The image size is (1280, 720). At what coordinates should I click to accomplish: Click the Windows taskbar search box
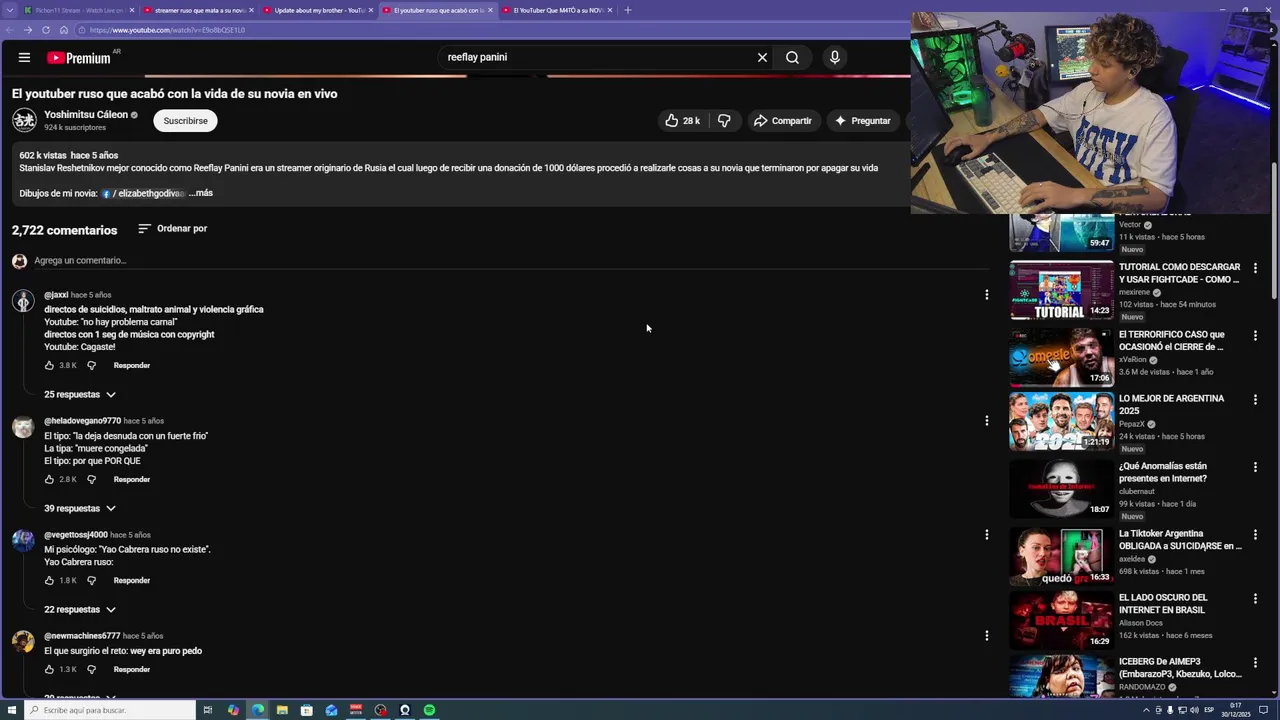pyautogui.click(x=110, y=710)
